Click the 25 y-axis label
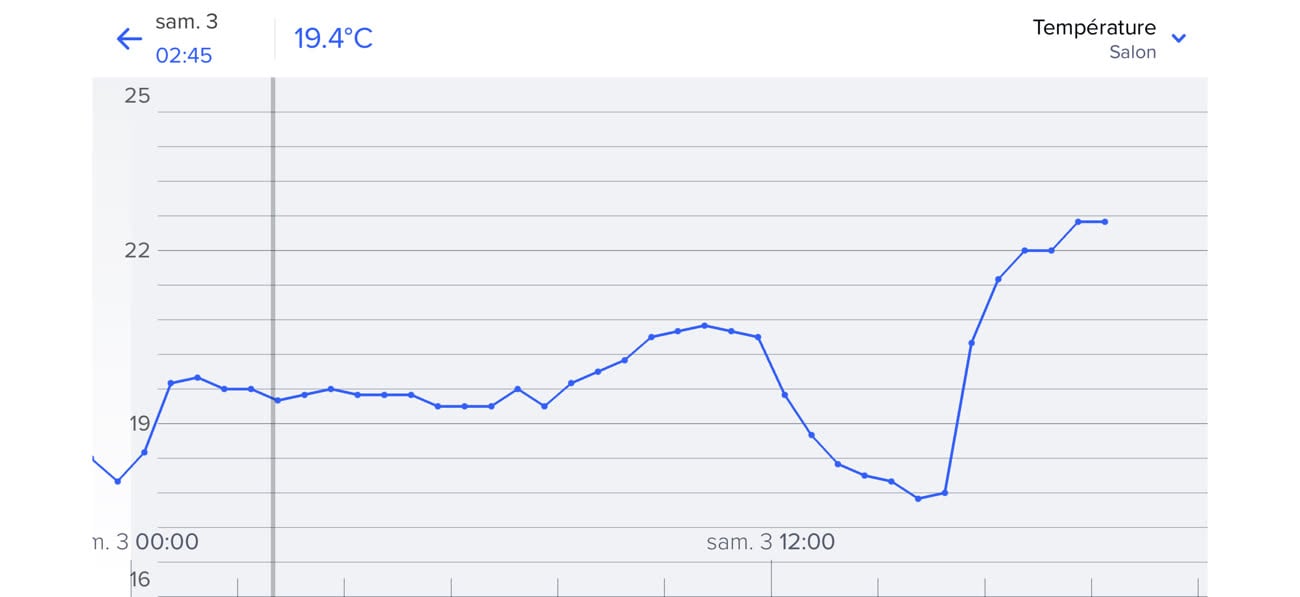Screen dimensions: 1300x597 tap(137, 95)
